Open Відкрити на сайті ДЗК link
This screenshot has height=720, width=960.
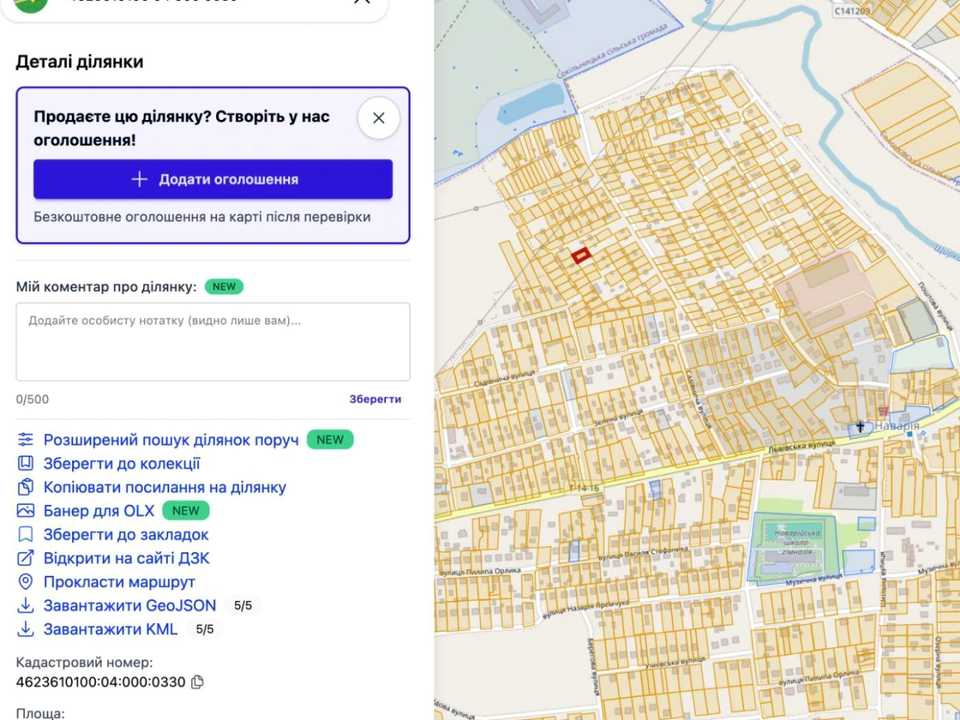126,558
